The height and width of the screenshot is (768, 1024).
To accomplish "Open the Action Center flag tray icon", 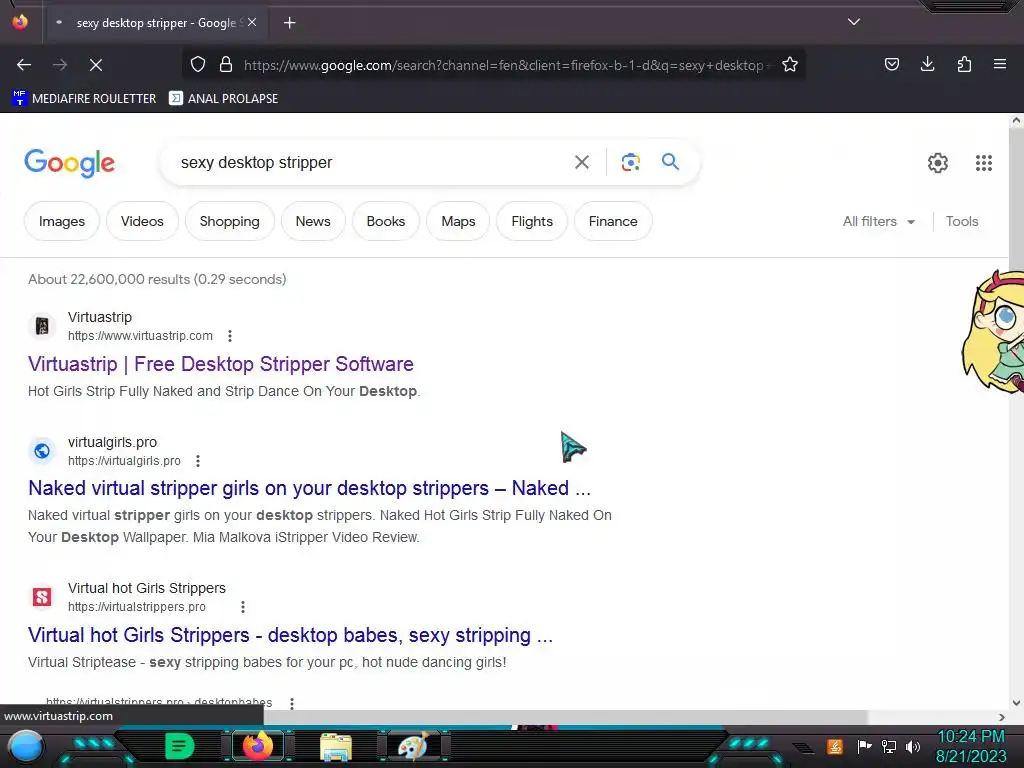I will point(864,746).
